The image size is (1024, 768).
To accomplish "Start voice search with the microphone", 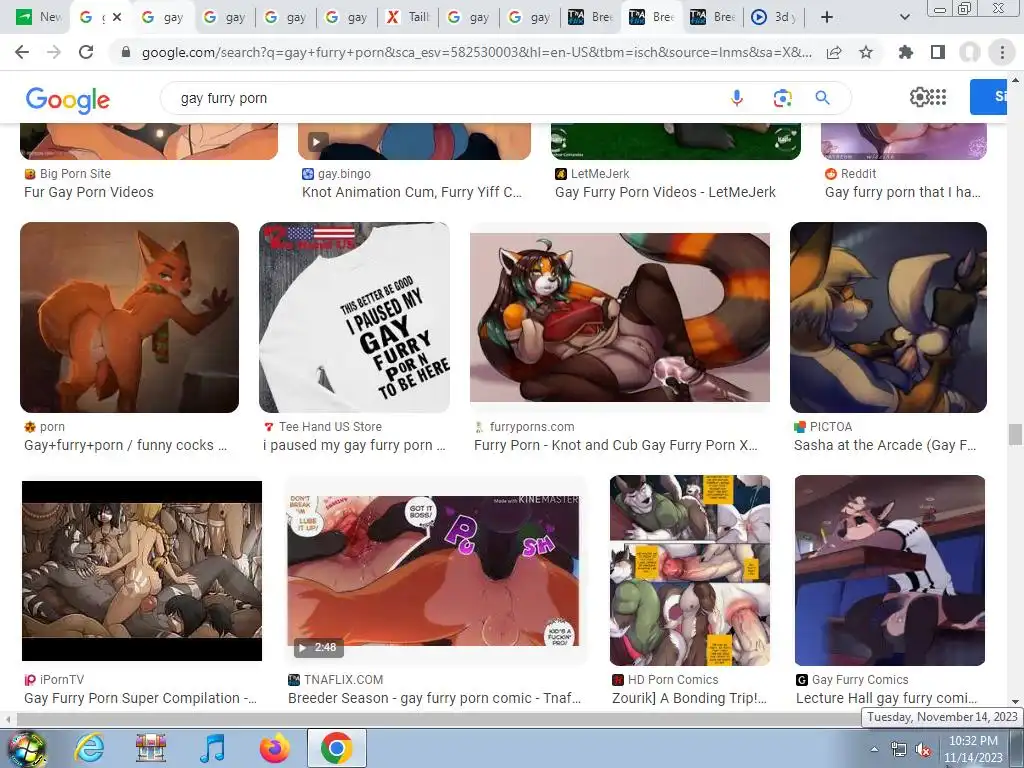I will coord(737,98).
